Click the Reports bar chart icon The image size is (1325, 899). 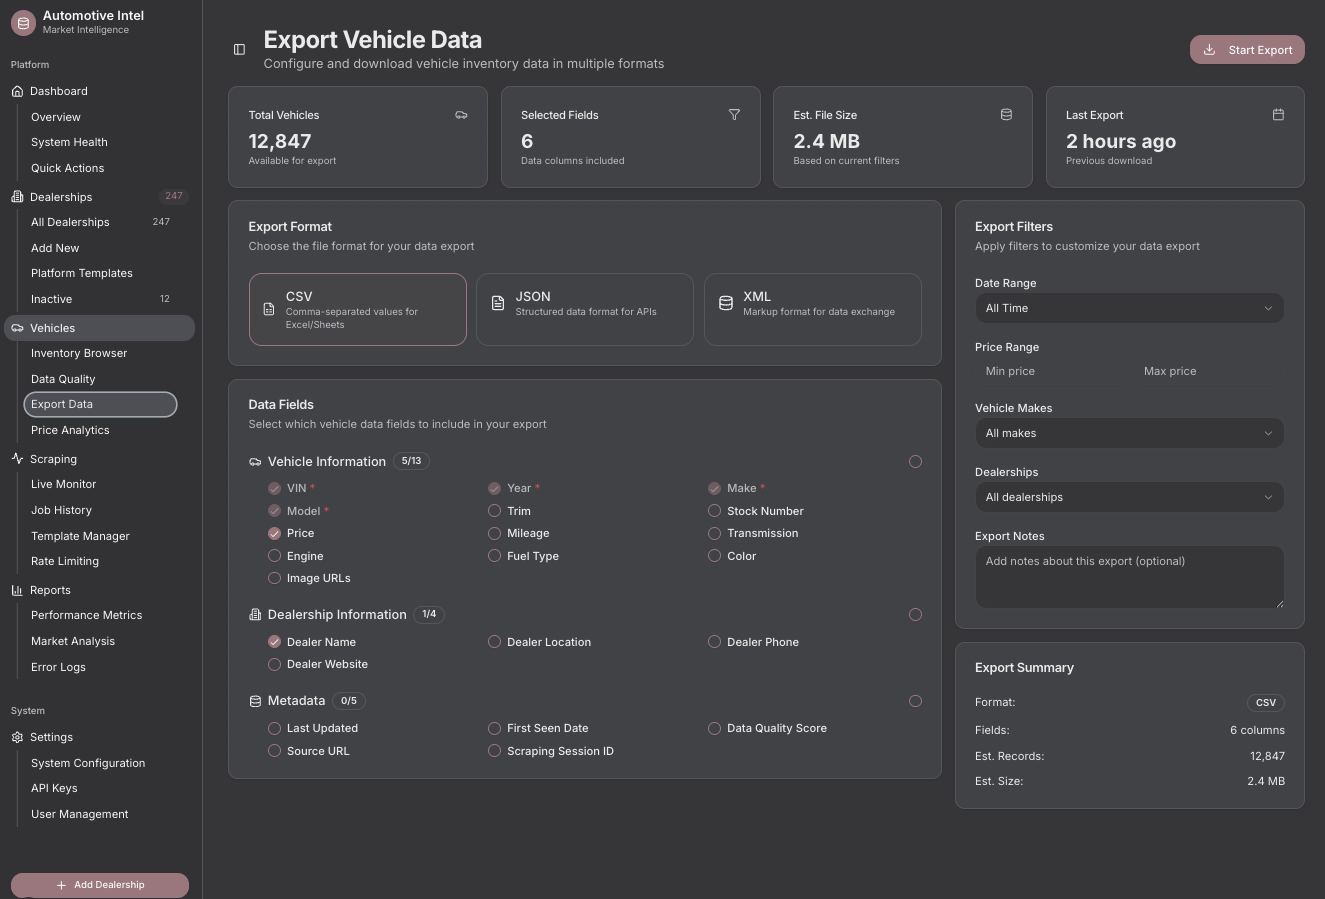click(17, 590)
